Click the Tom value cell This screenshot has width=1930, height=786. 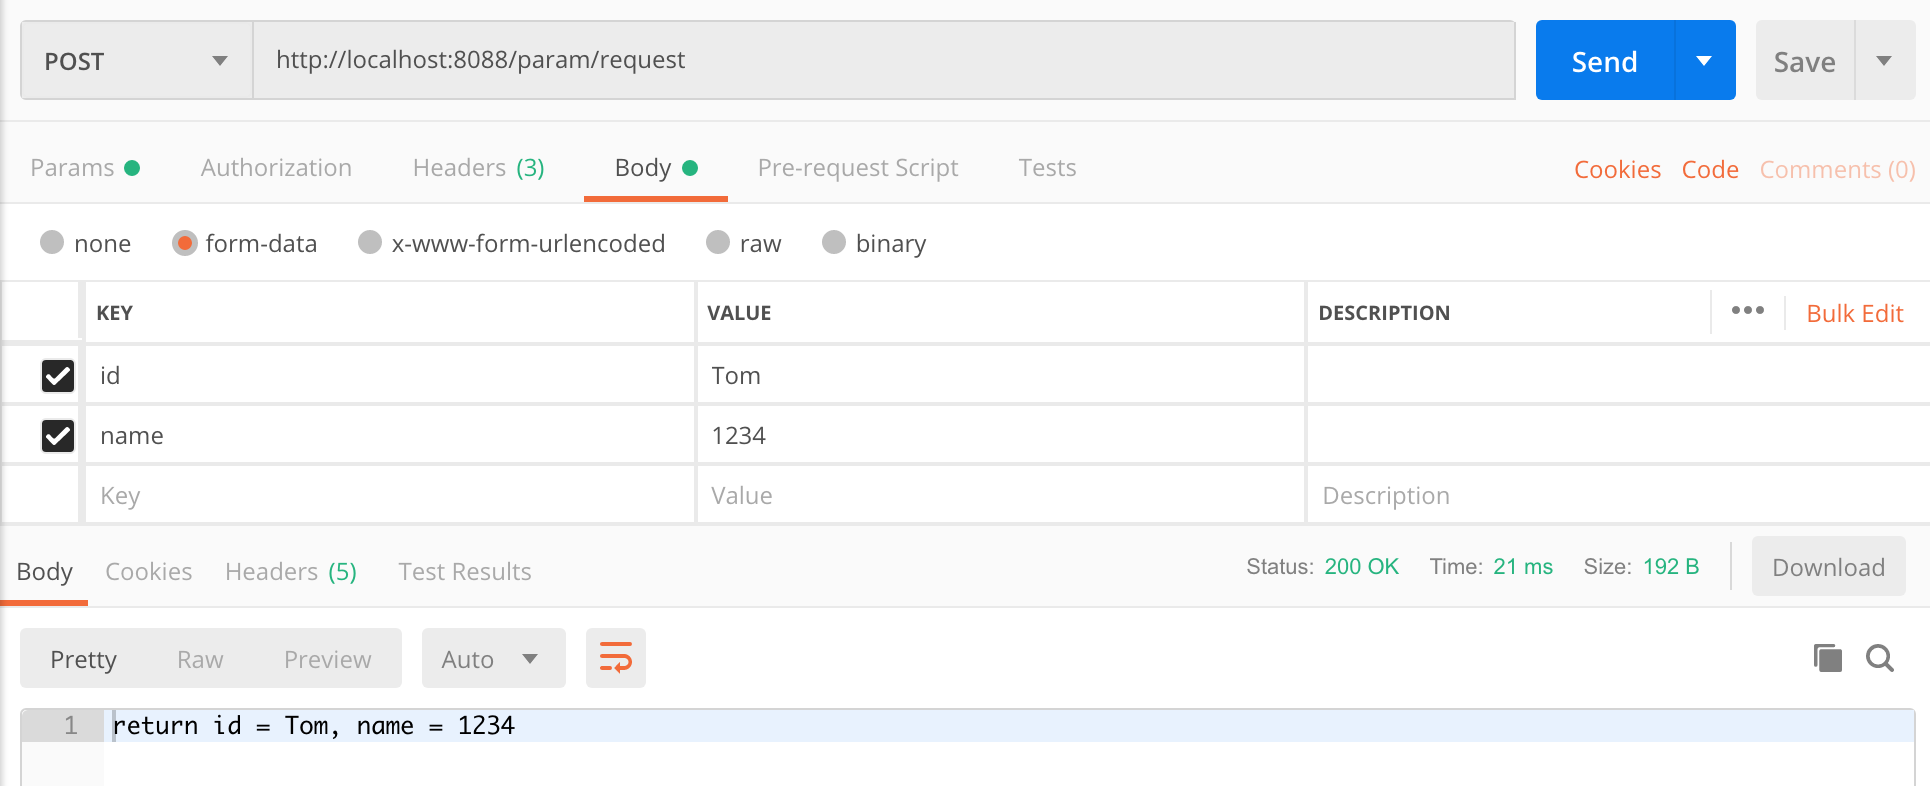1000,376
